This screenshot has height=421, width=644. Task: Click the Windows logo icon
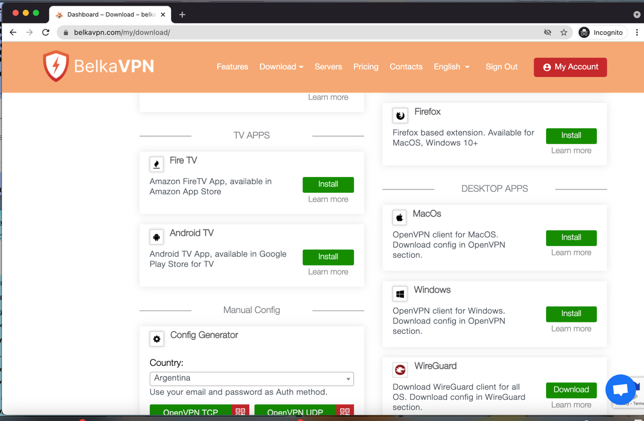[400, 294]
